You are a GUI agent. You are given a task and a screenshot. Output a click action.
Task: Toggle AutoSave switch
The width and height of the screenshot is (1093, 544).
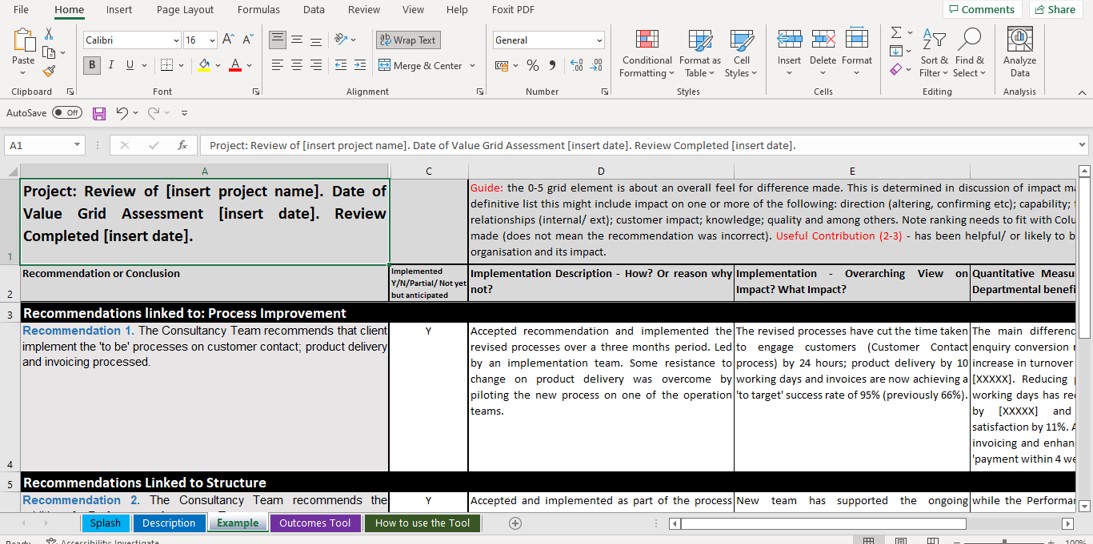tap(67, 113)
